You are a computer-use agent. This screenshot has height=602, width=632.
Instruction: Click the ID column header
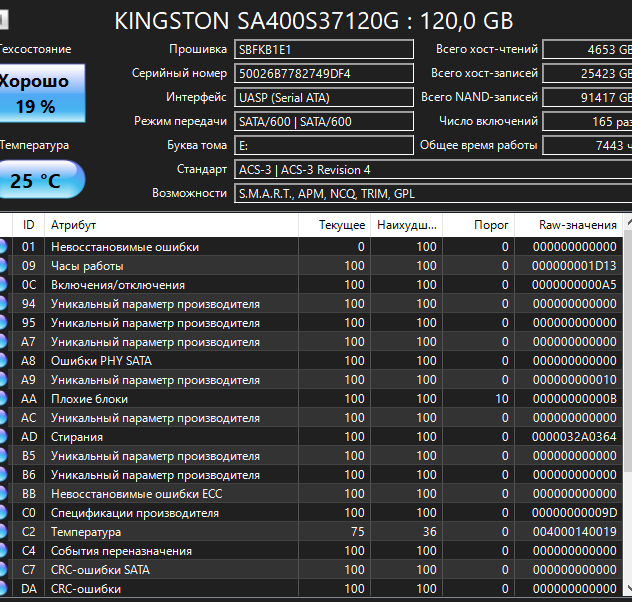[x=28, y=225]
